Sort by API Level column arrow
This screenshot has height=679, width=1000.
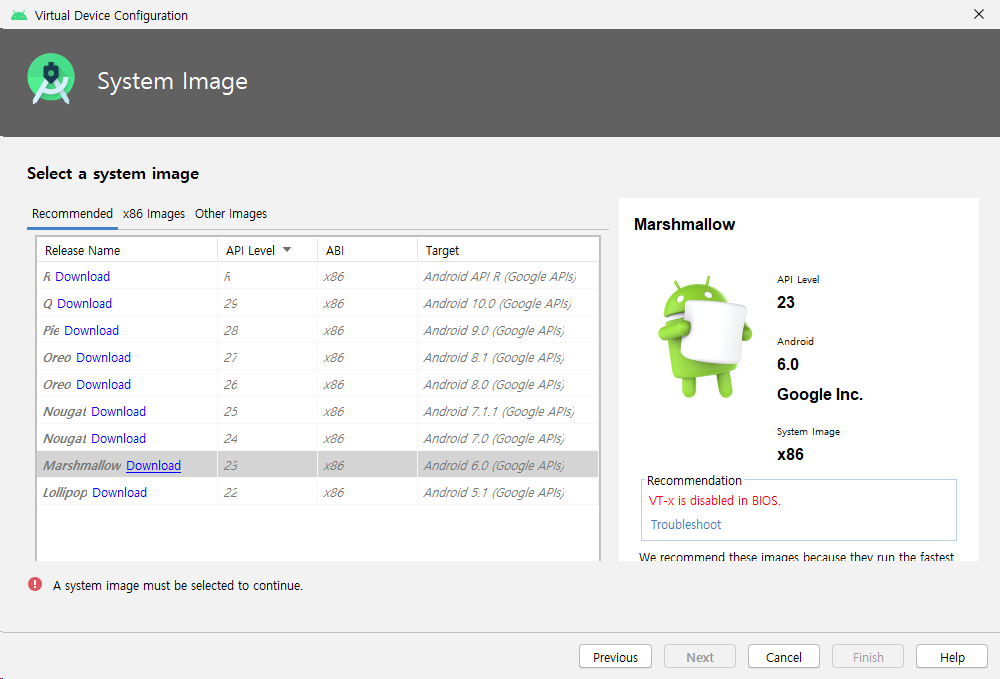pos(287,250)
